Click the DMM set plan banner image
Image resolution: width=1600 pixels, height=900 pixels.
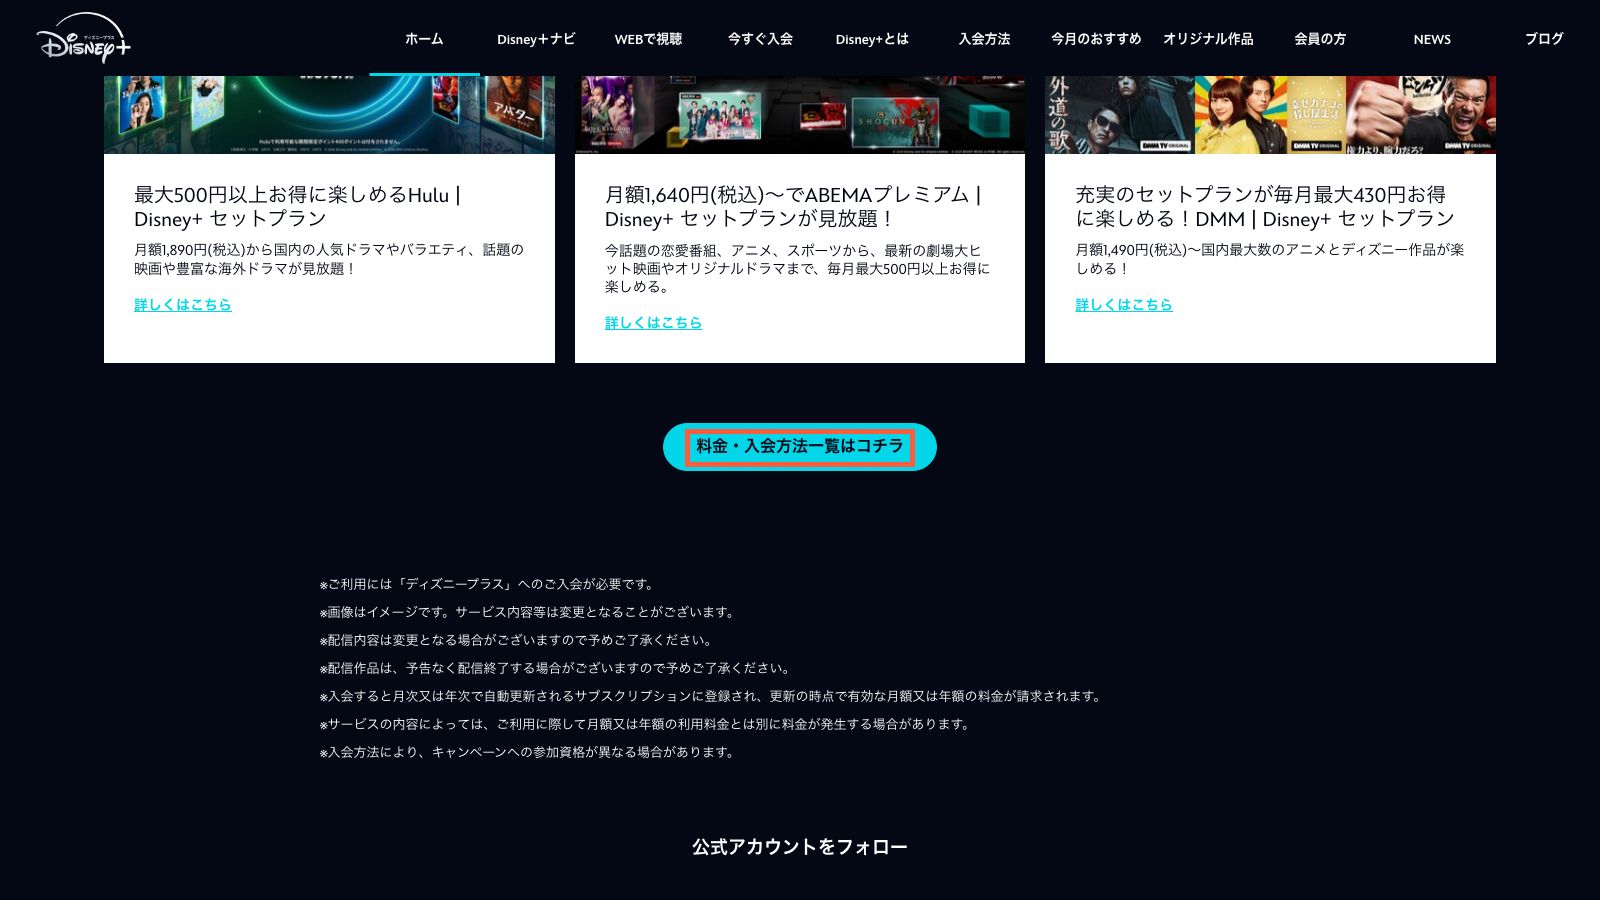click(x=1270, y=115)
